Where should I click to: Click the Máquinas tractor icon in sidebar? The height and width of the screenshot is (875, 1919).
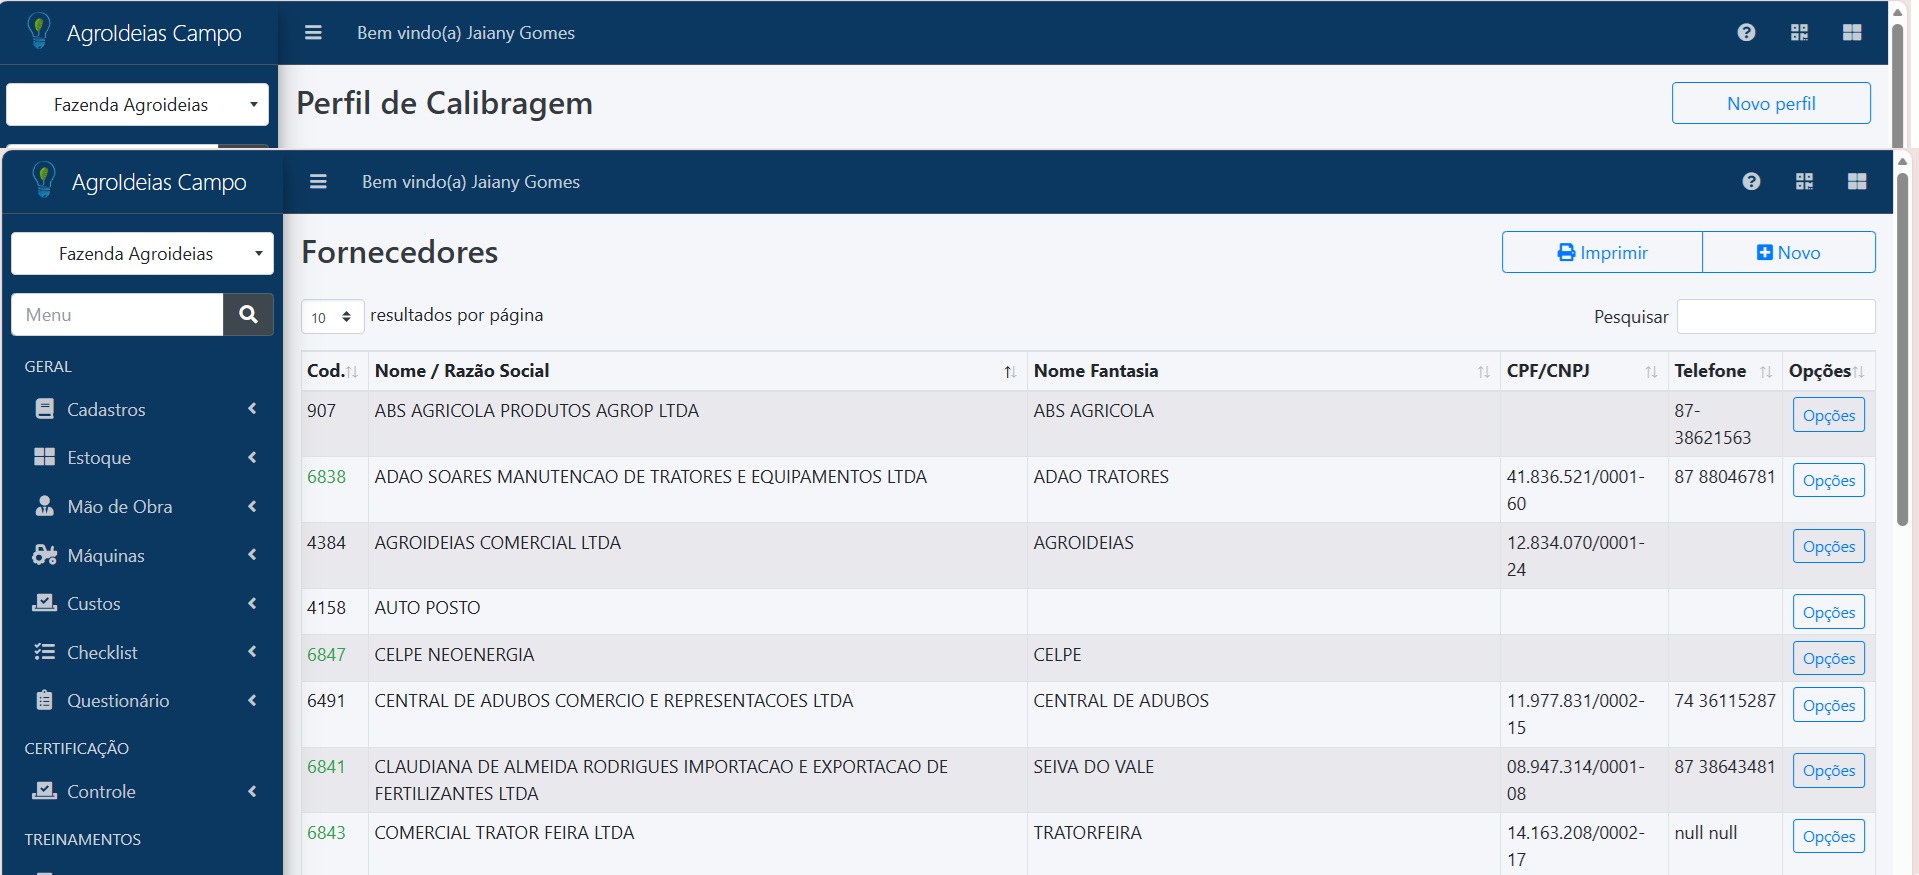click(44, 555)
